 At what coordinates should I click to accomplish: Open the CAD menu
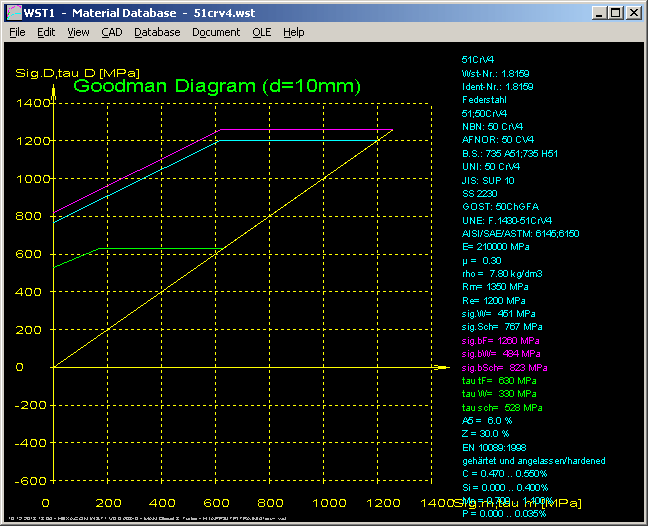pyautogui.click(x=111, y=32)
